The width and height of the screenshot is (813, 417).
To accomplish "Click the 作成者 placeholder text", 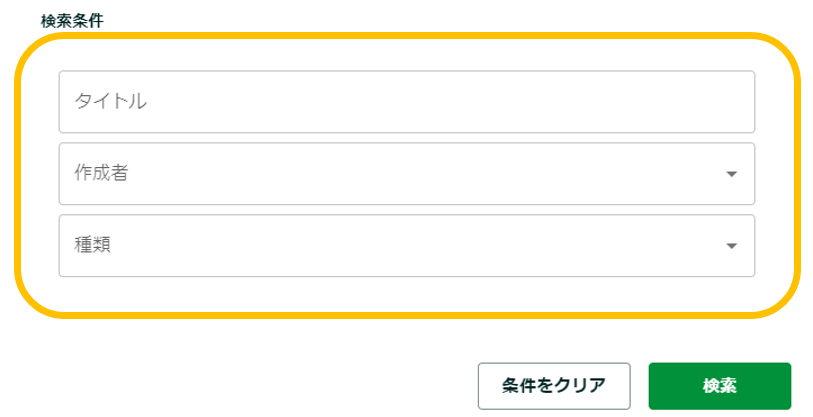I will point(101,173).
